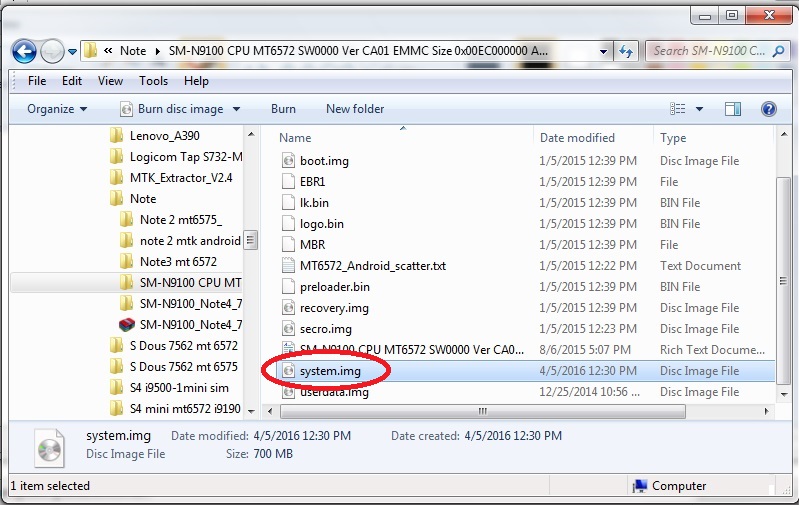Viewport: 799px width, 505px height.
Task: Select the Note folder in tree
Action: tap(133, 199)
